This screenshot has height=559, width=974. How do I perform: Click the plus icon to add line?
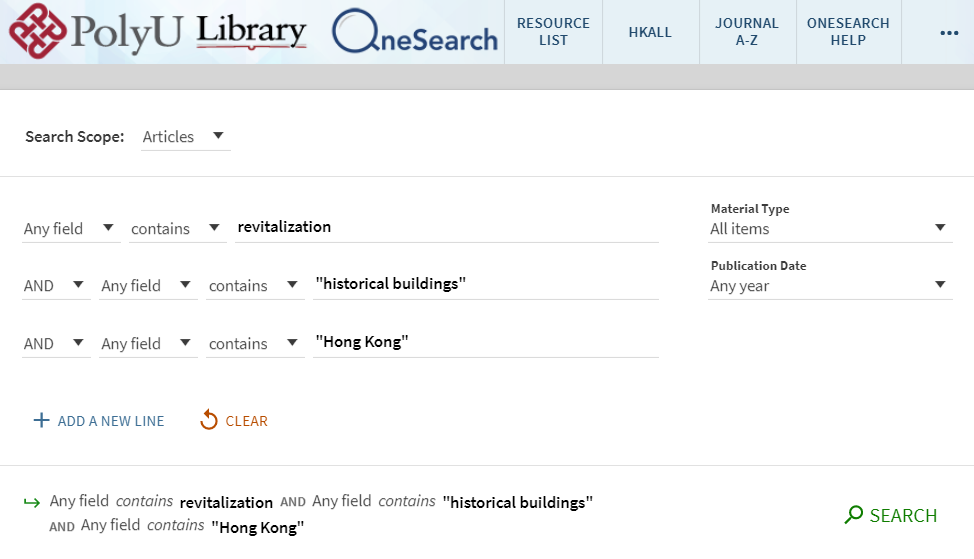click(x=41, y=421)
